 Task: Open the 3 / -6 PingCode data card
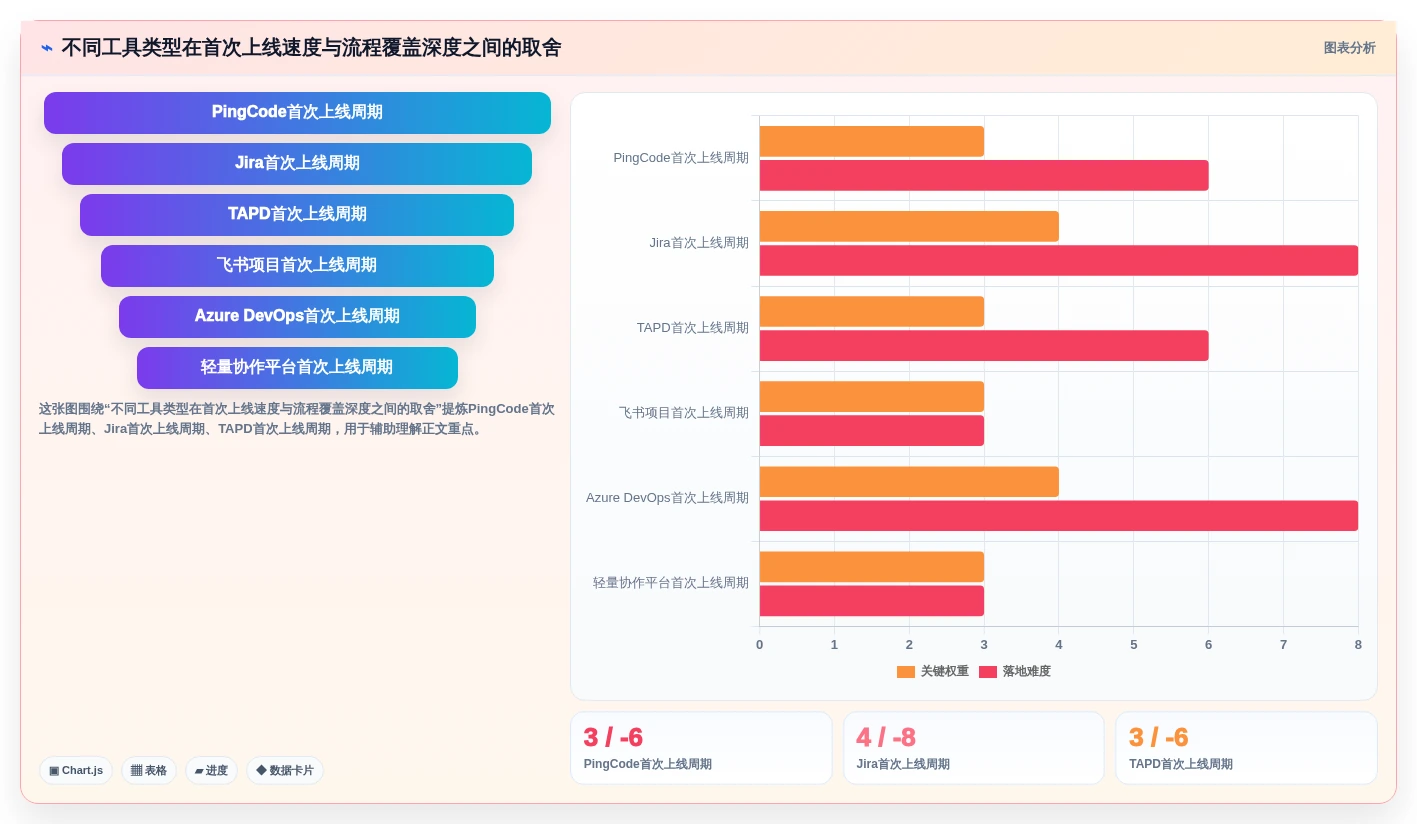click(701, 748)
